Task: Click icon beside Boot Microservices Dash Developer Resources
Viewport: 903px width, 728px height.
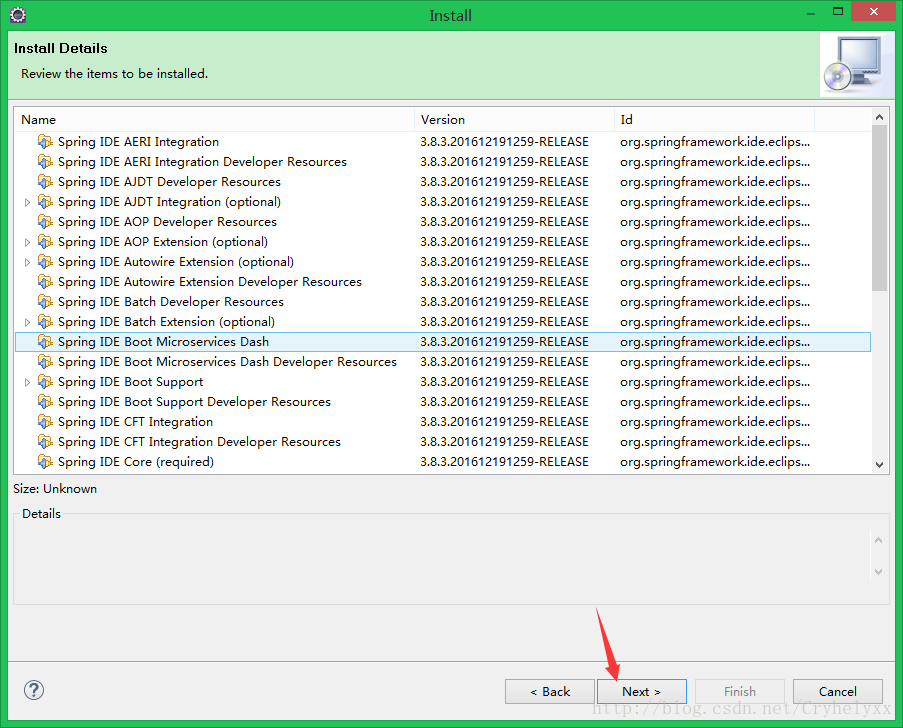Action: 45,362
